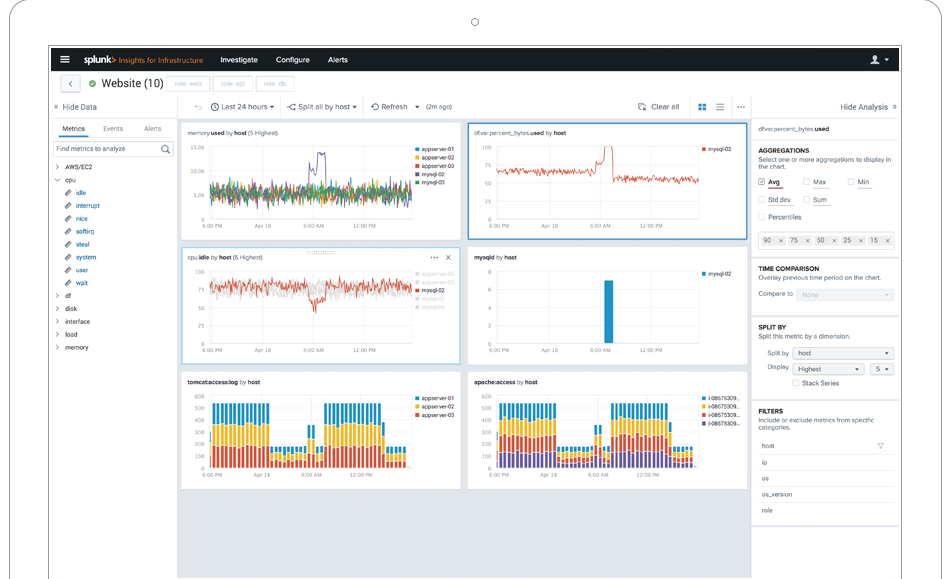This screenshot has width=950, height=579.
Task: Close the cpu.idle chart panel
Action: pos(448,257)
